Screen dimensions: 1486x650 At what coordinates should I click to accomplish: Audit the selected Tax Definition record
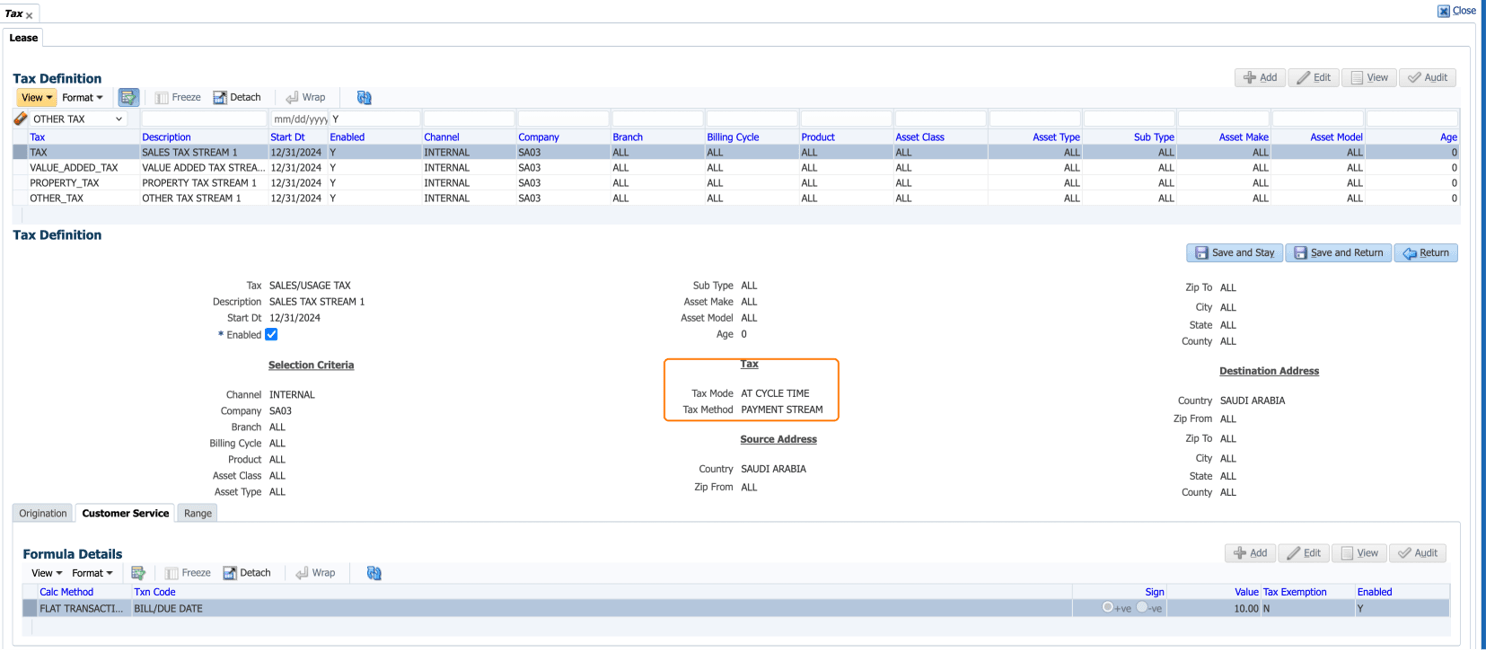[x=1427, y=77]
